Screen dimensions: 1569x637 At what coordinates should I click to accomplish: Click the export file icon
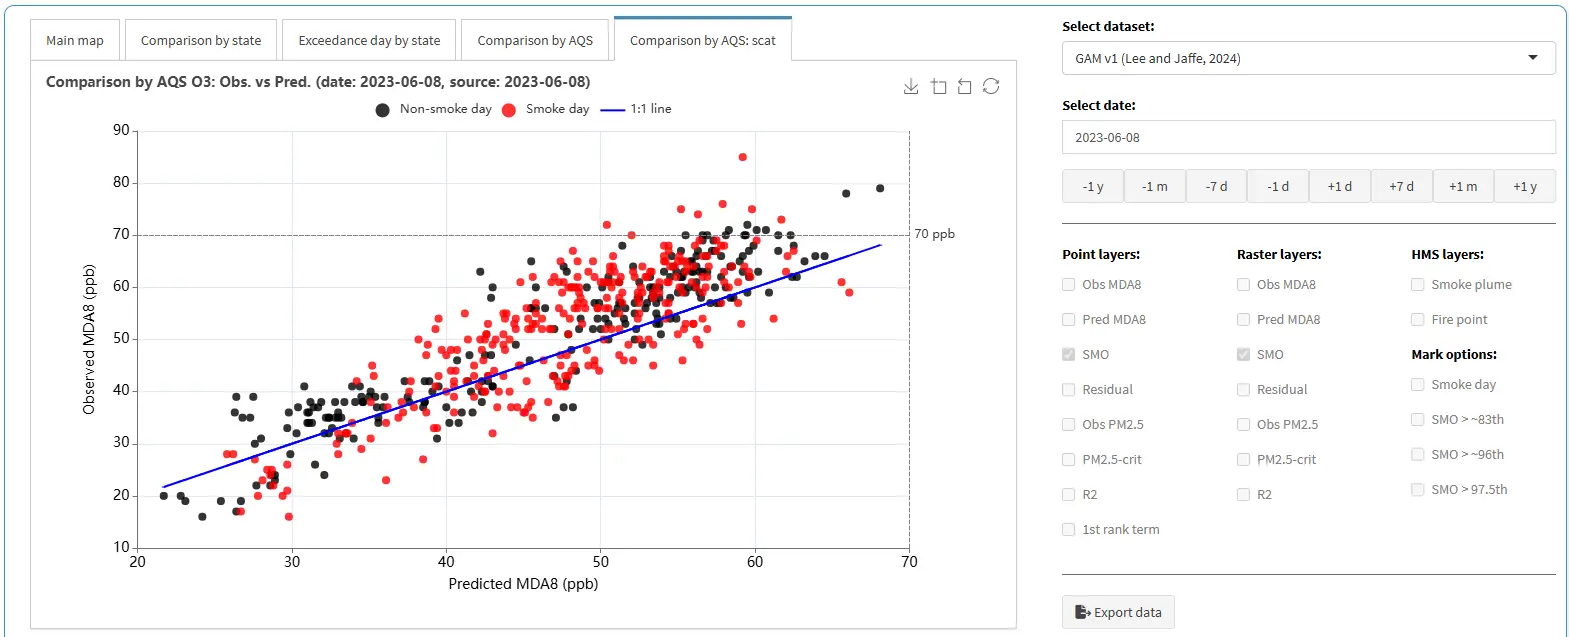click(1082, 612)
